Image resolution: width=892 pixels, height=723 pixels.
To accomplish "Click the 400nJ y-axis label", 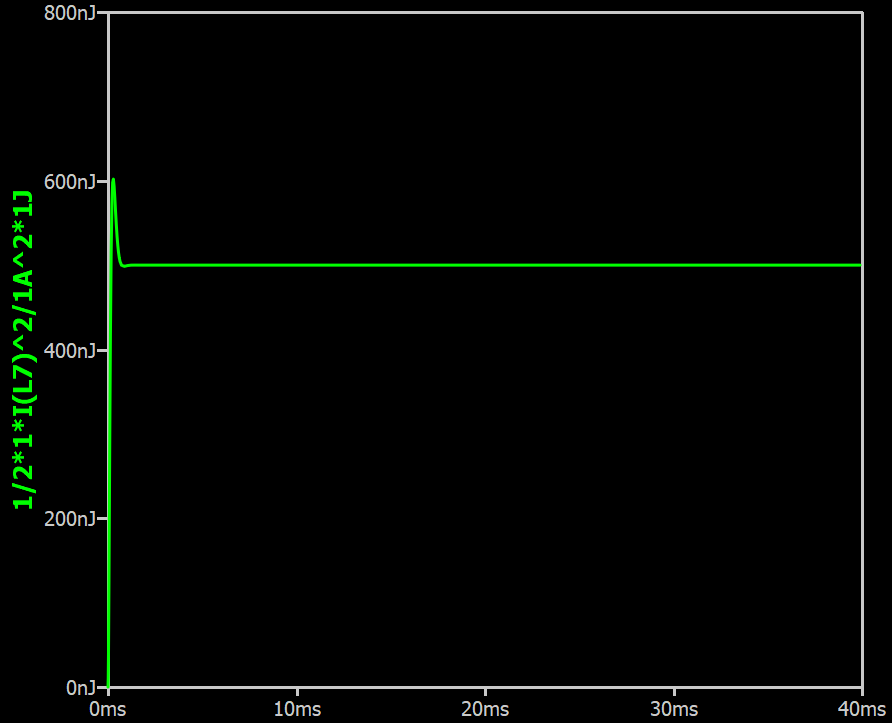I will click(70, 350).
